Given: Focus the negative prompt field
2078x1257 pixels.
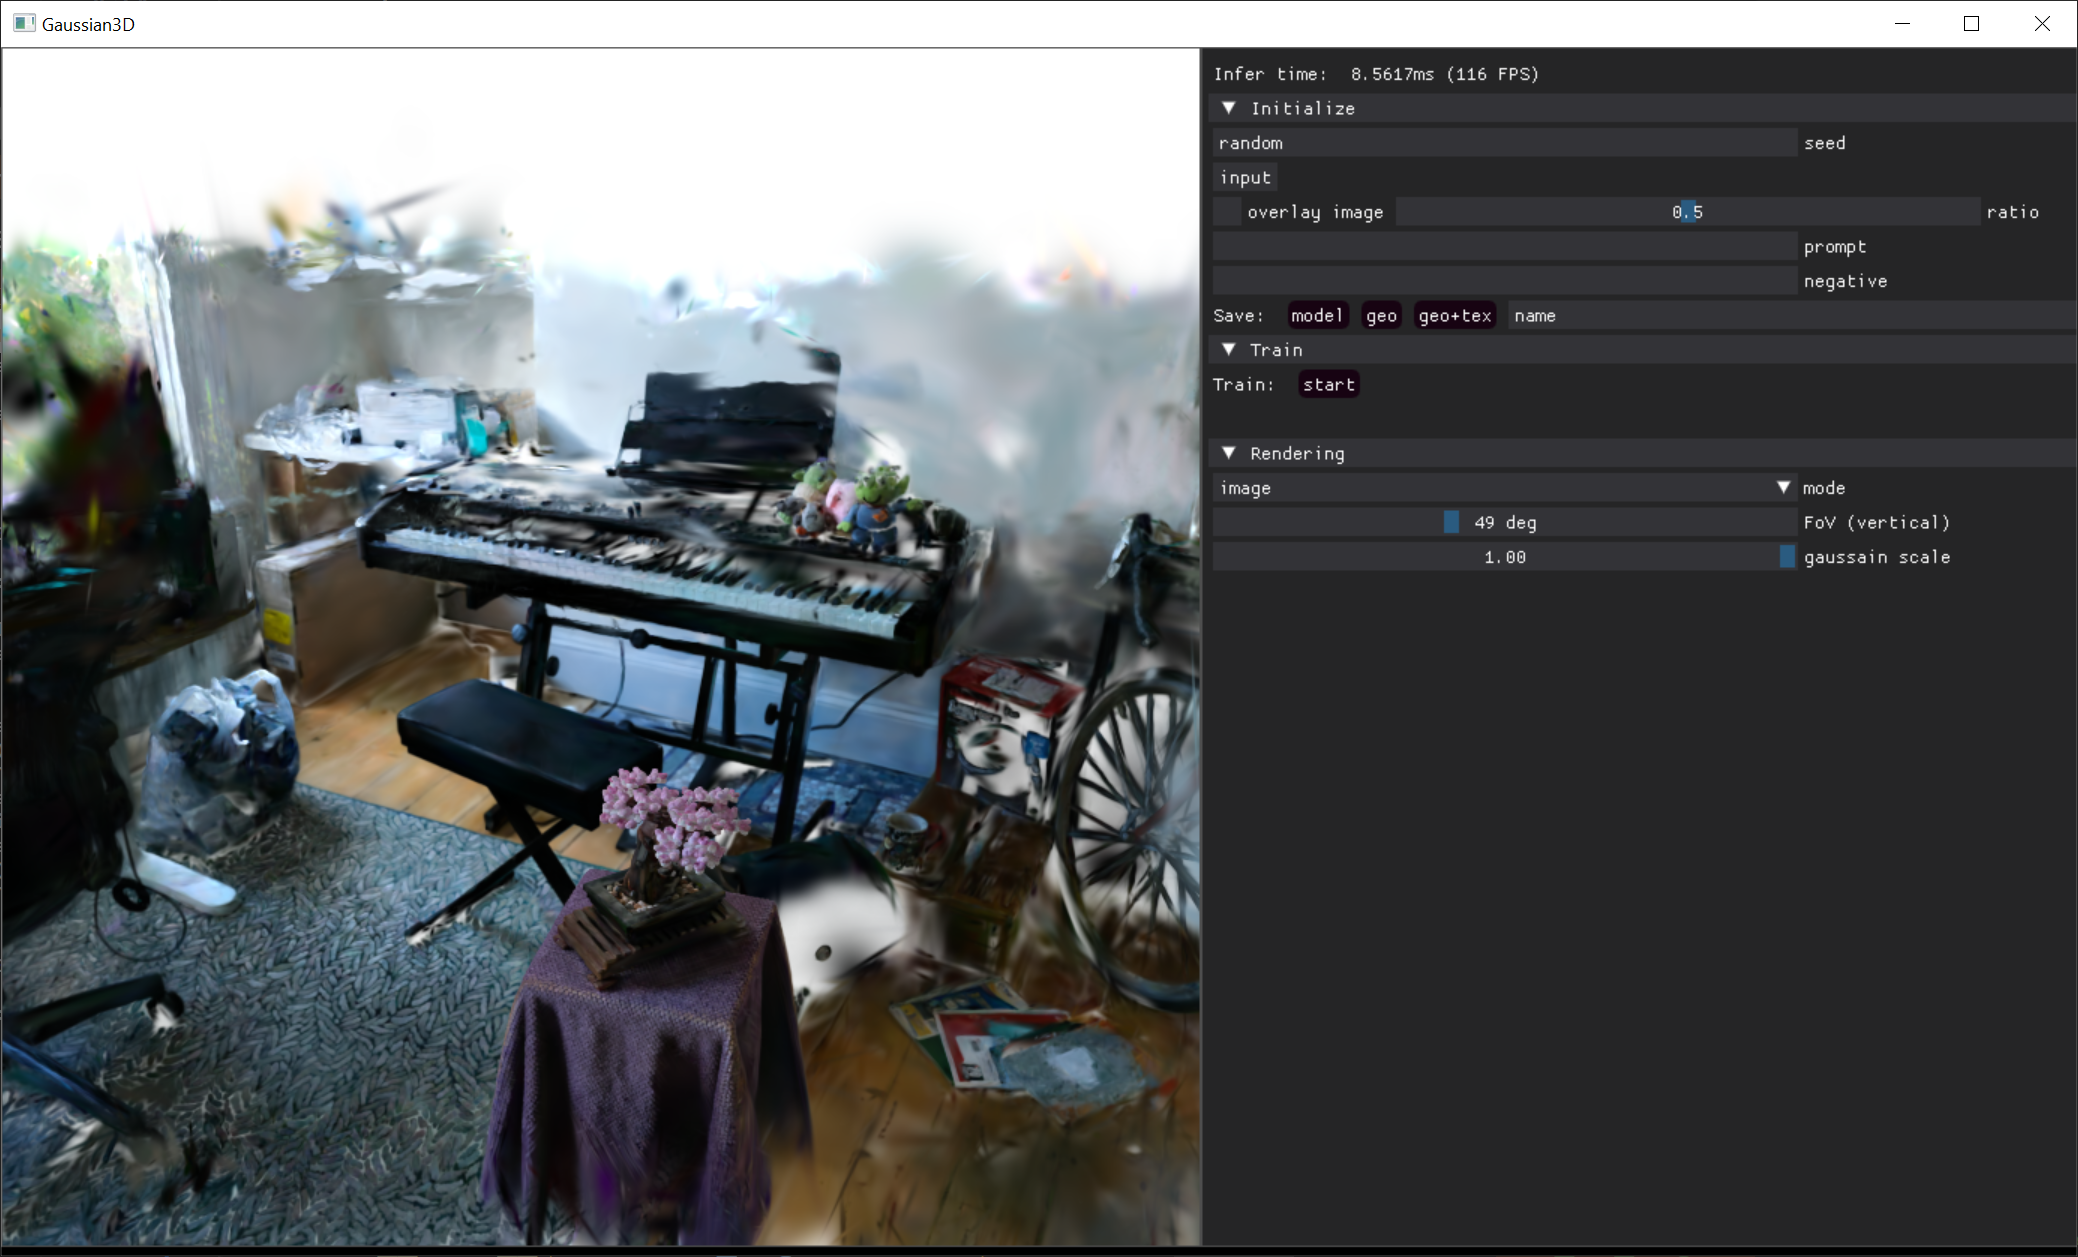Looking at the screenshot, I should point(1504,281).
